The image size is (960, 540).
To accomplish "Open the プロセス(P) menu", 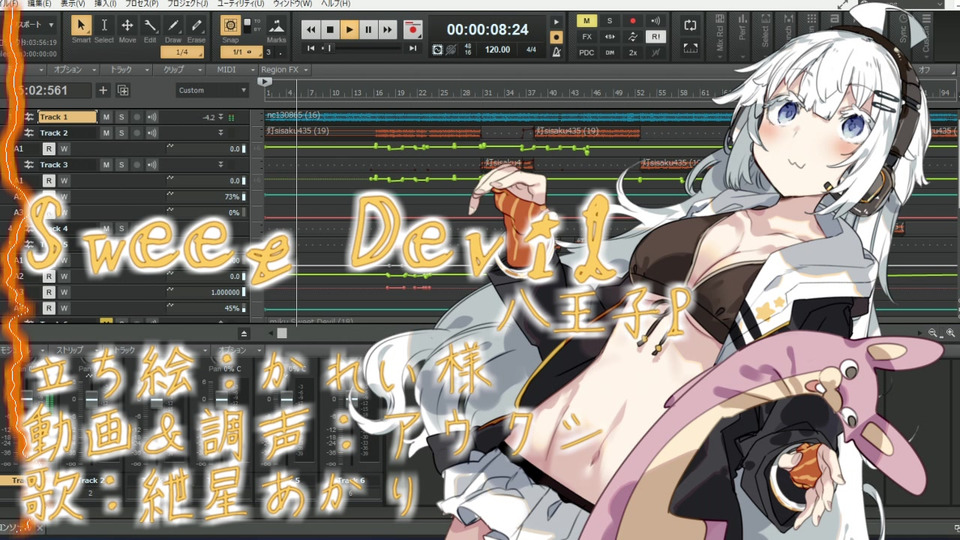I will click(x=142, y=4).
